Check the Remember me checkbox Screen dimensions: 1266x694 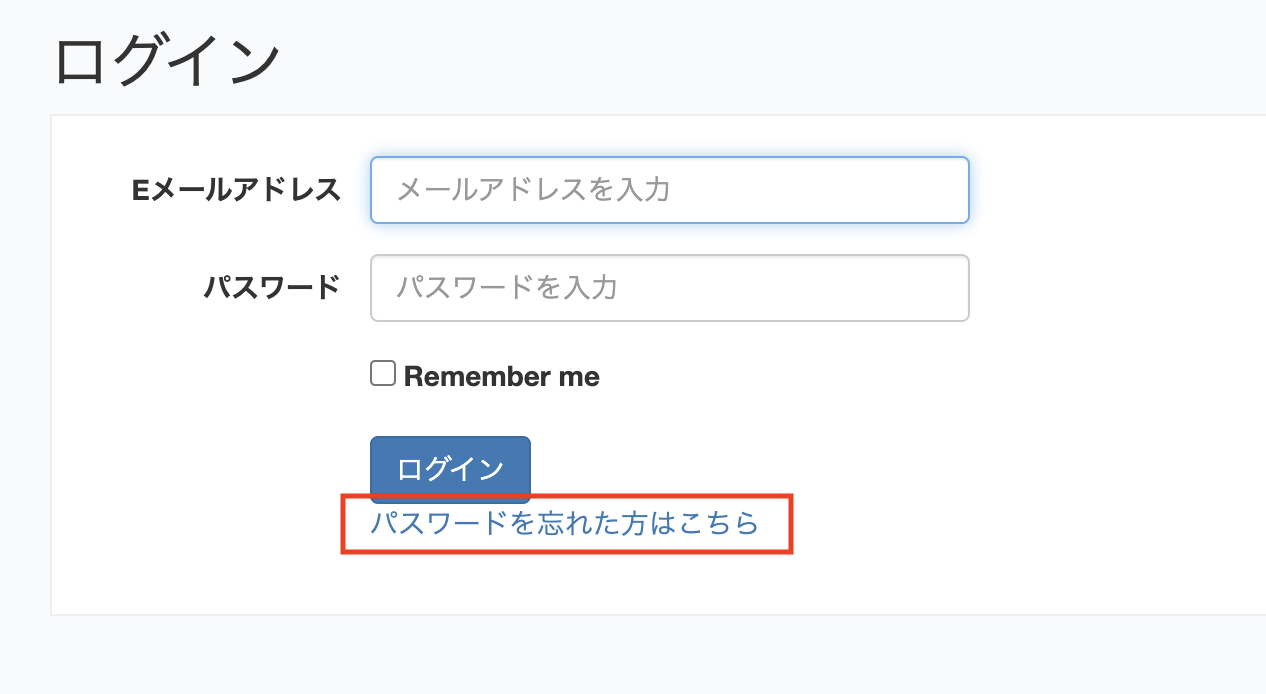point(383,372)
